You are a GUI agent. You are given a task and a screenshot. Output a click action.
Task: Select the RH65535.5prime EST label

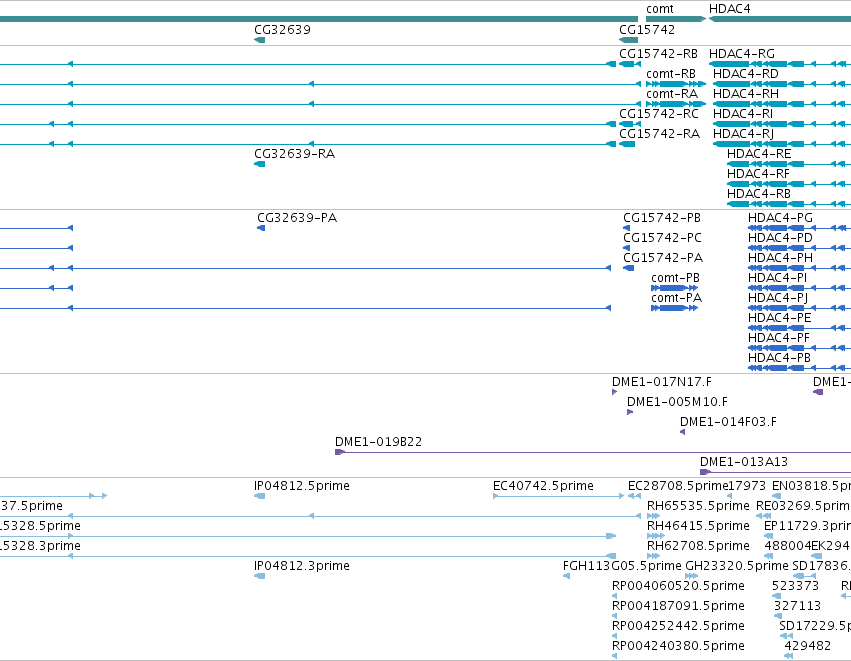(x=698, y=507)
